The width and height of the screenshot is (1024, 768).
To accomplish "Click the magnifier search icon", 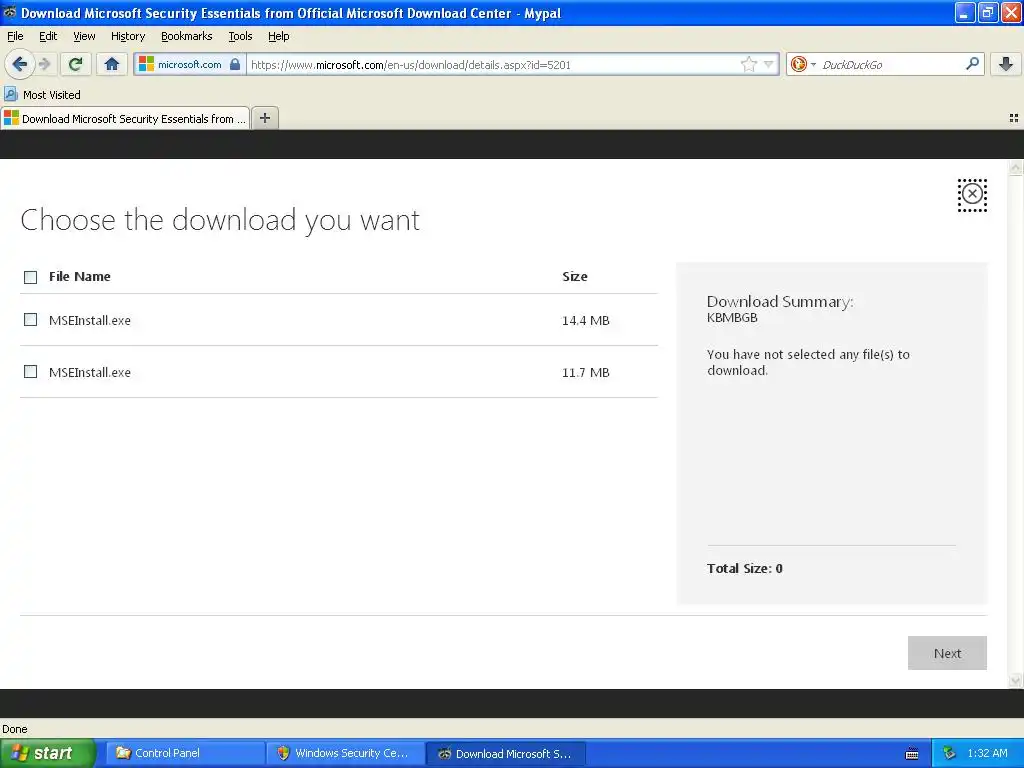I will coord(972,64).
